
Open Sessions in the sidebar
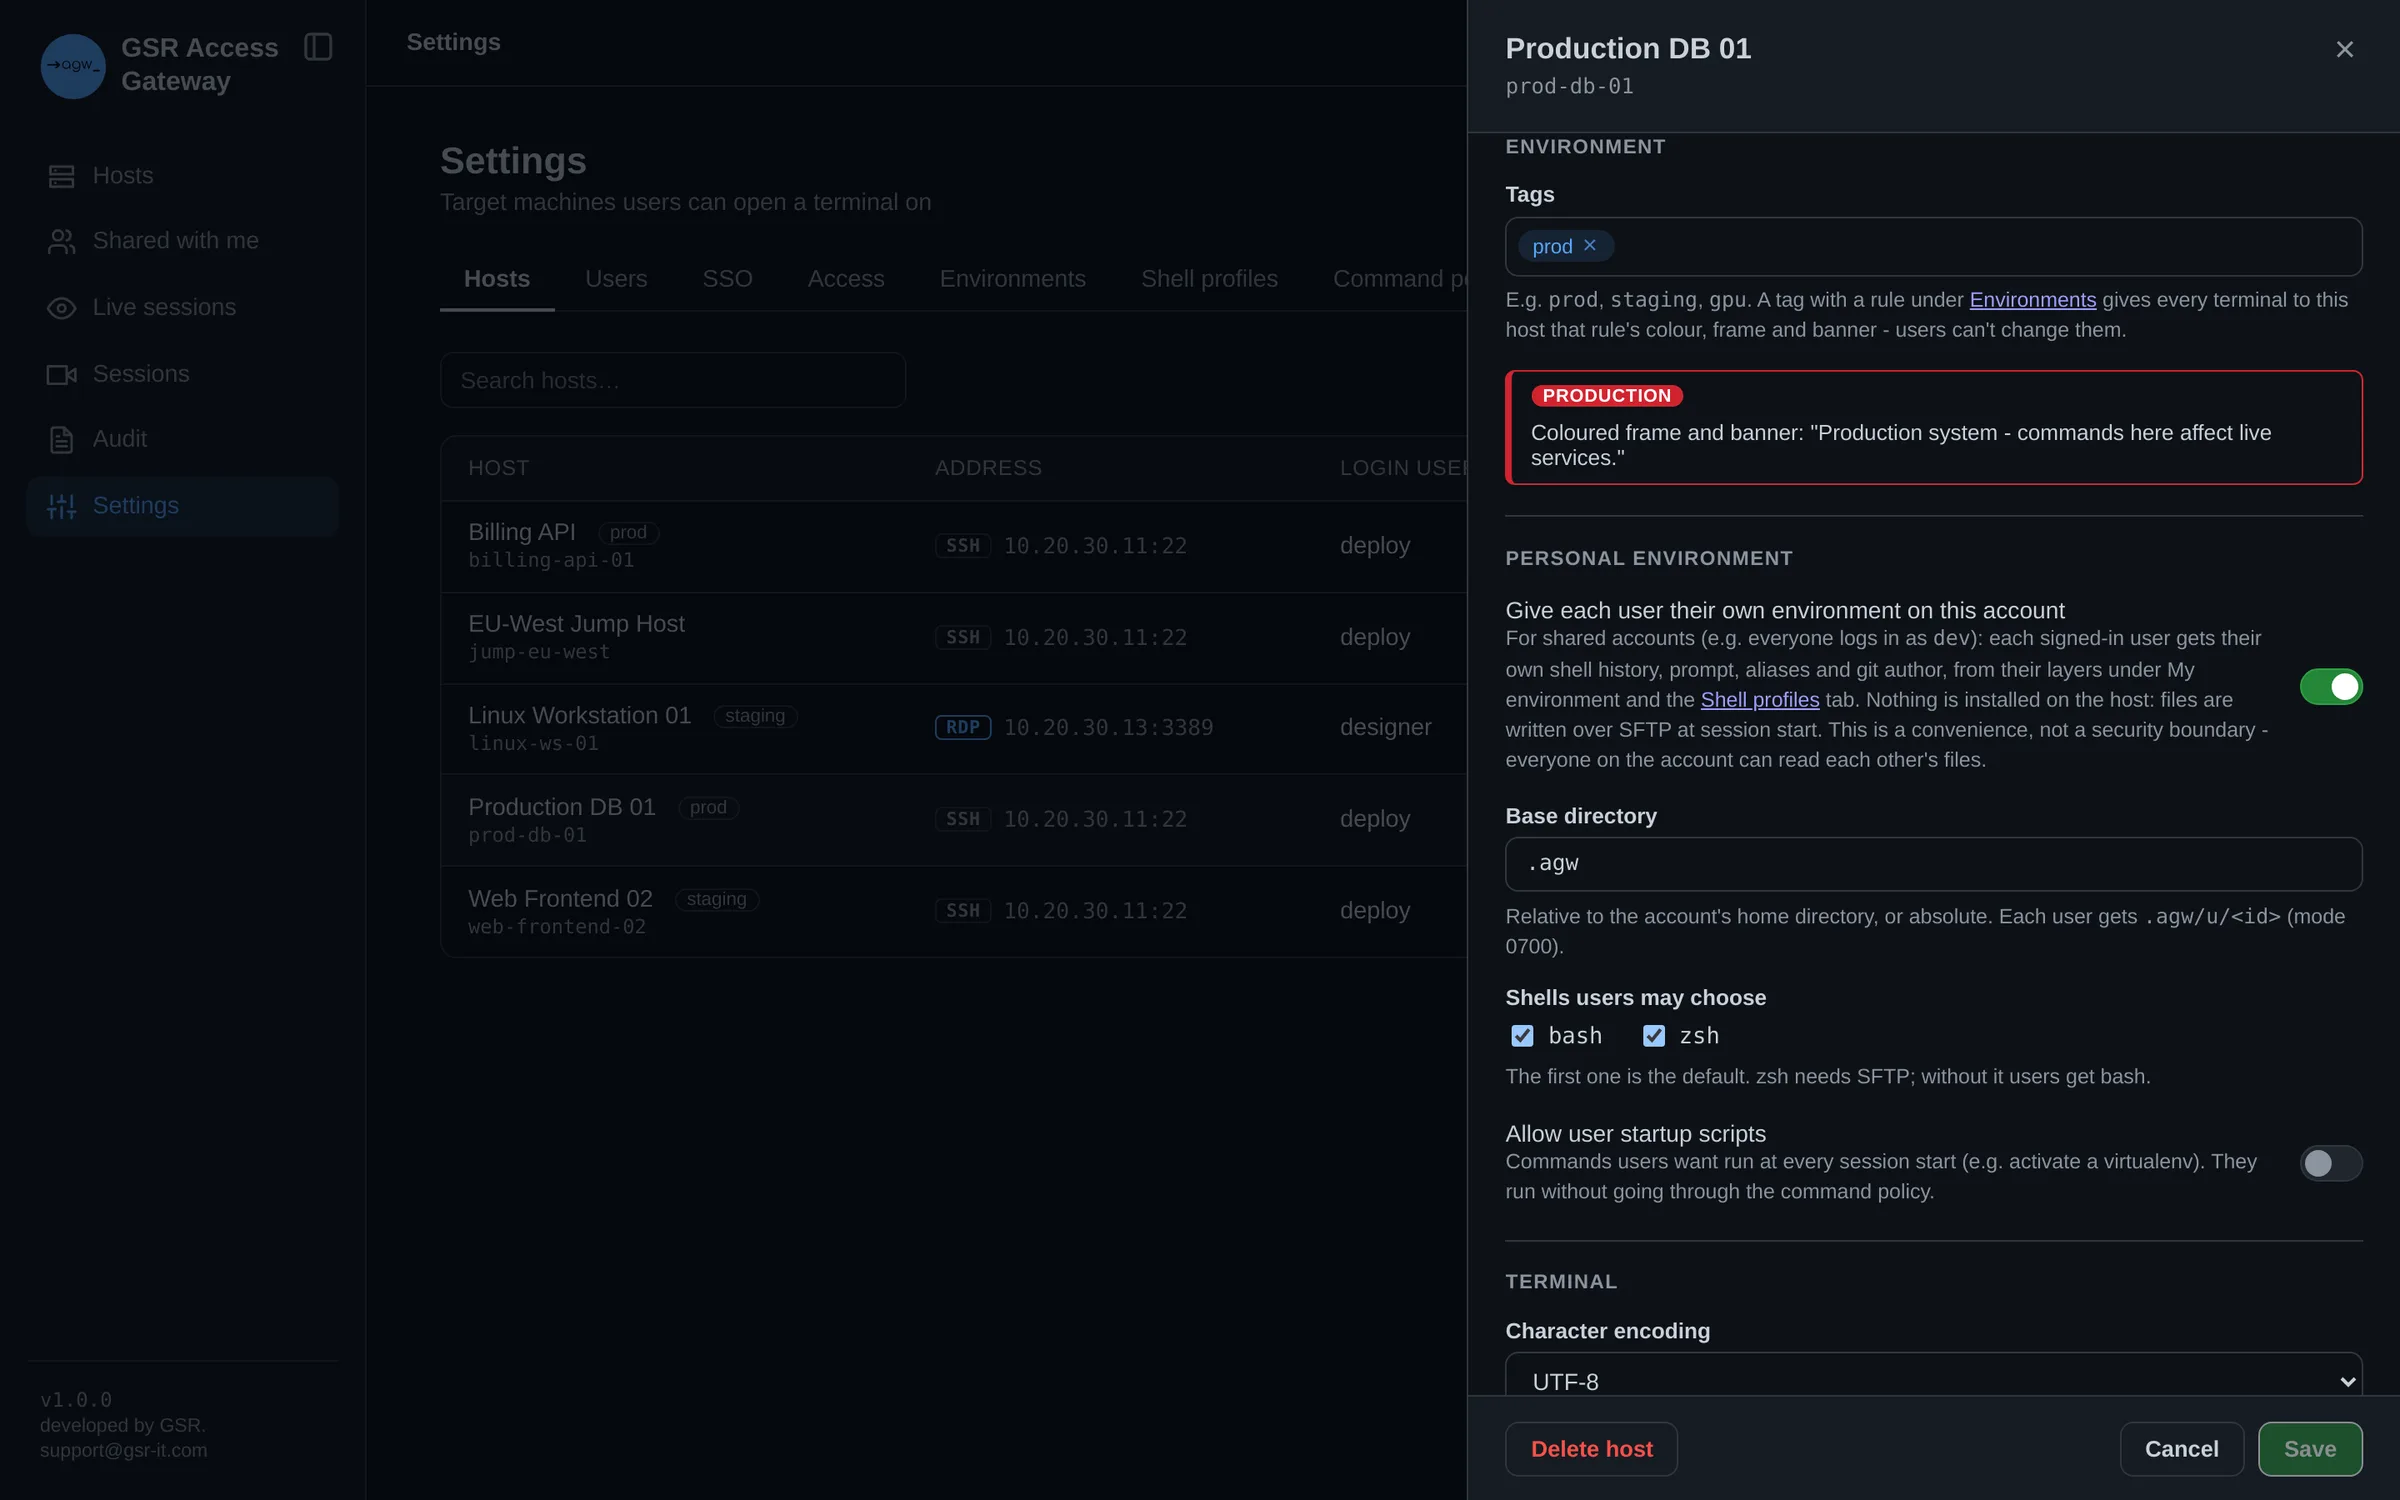(x=182, y=374)
